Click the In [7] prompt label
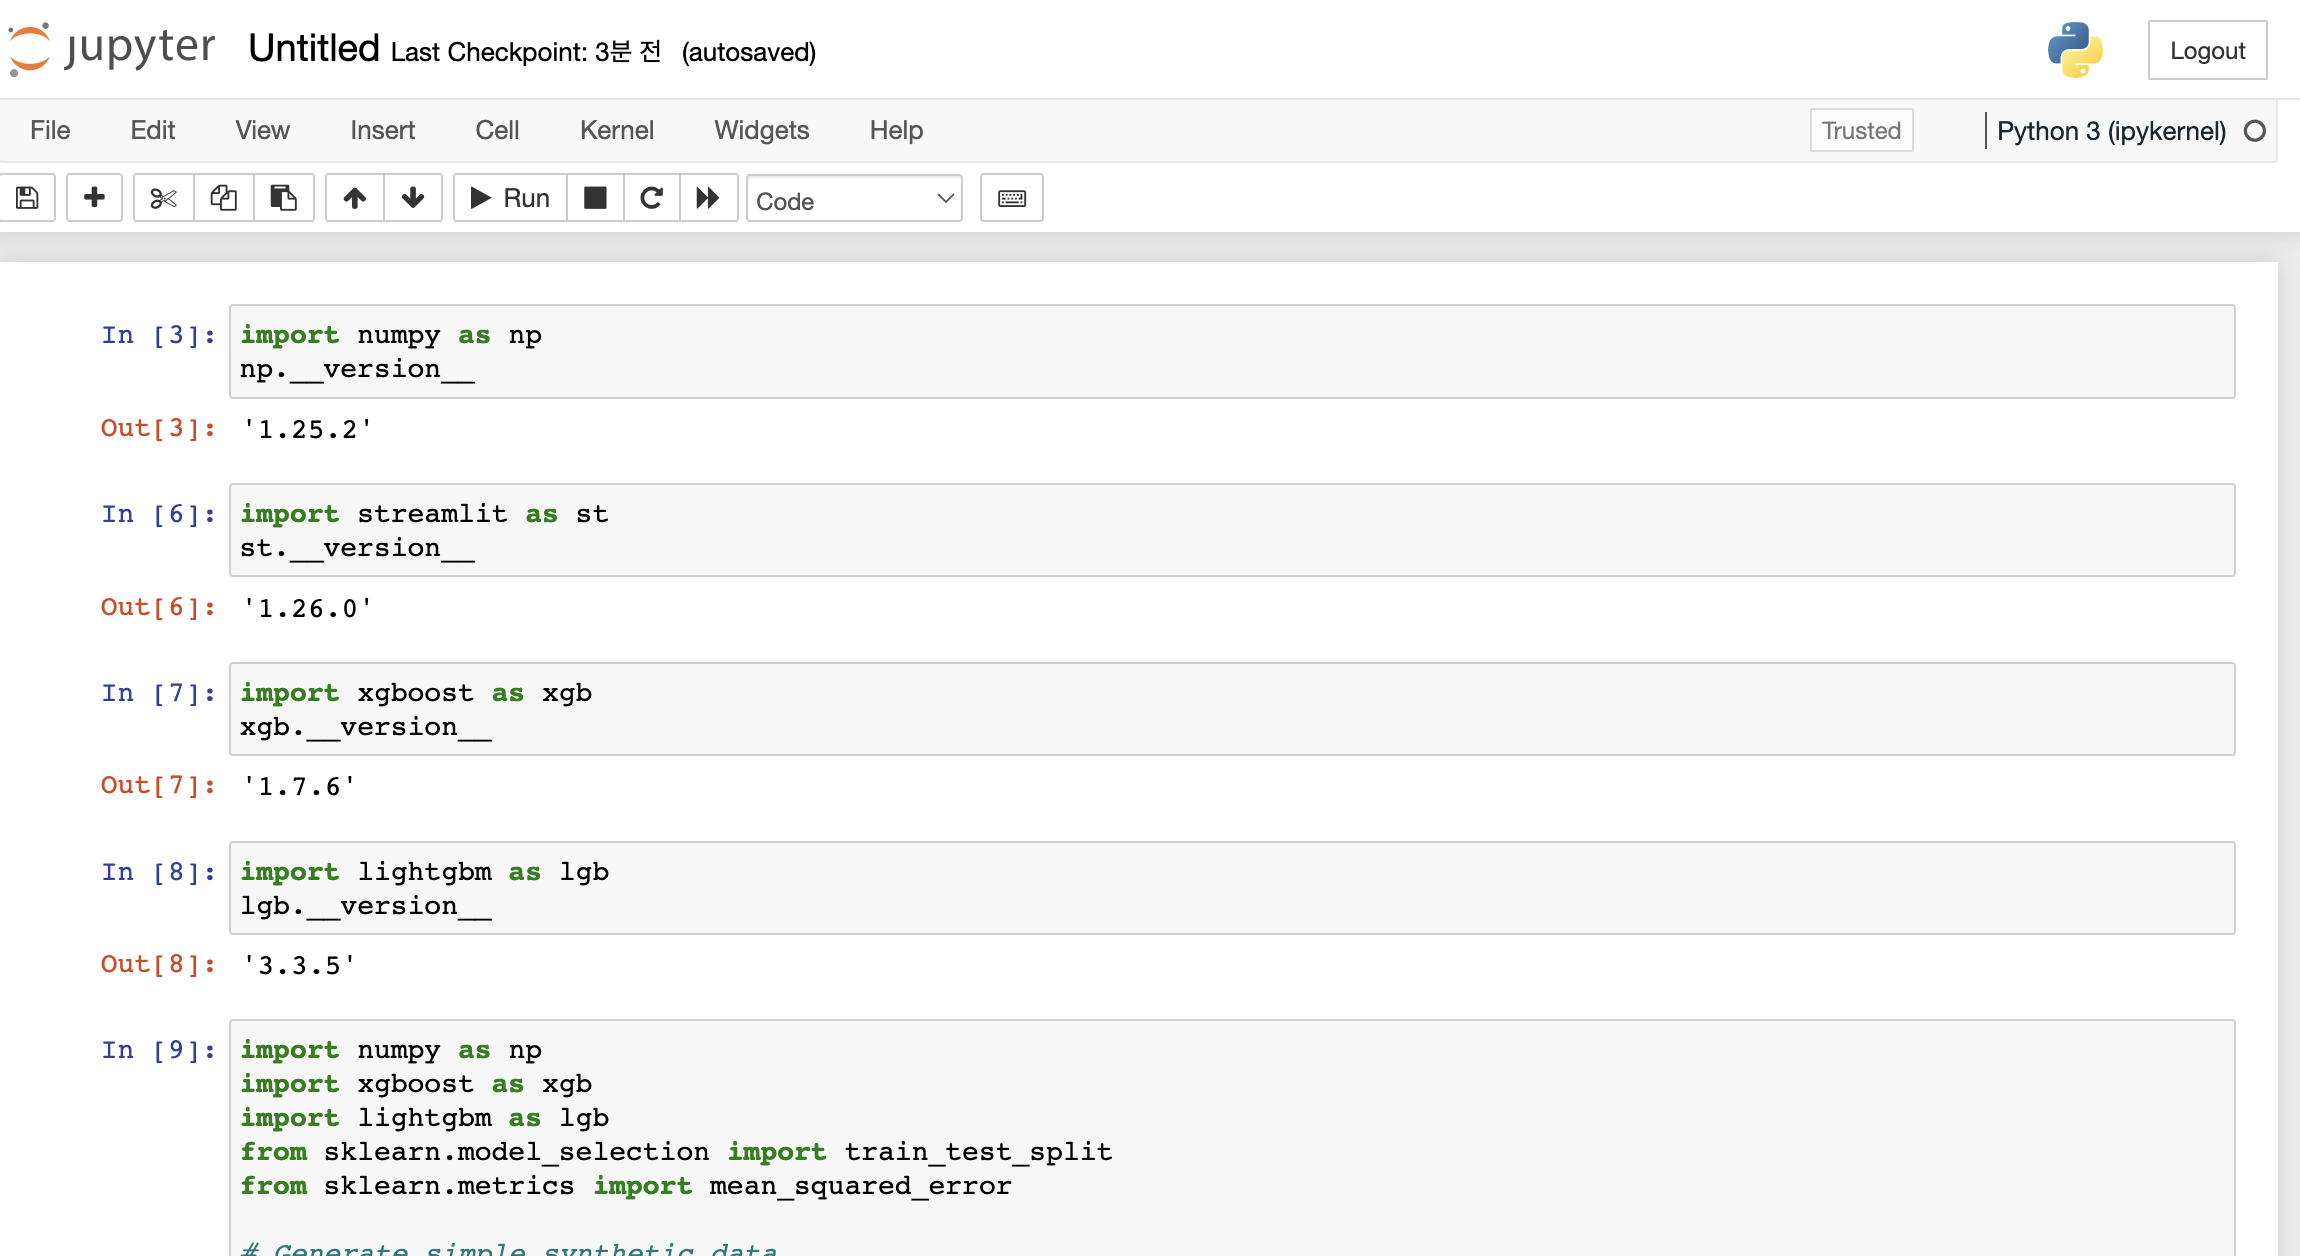Image resolution: width=2300 pixels, height=1256 pixels. coord(159,693)
